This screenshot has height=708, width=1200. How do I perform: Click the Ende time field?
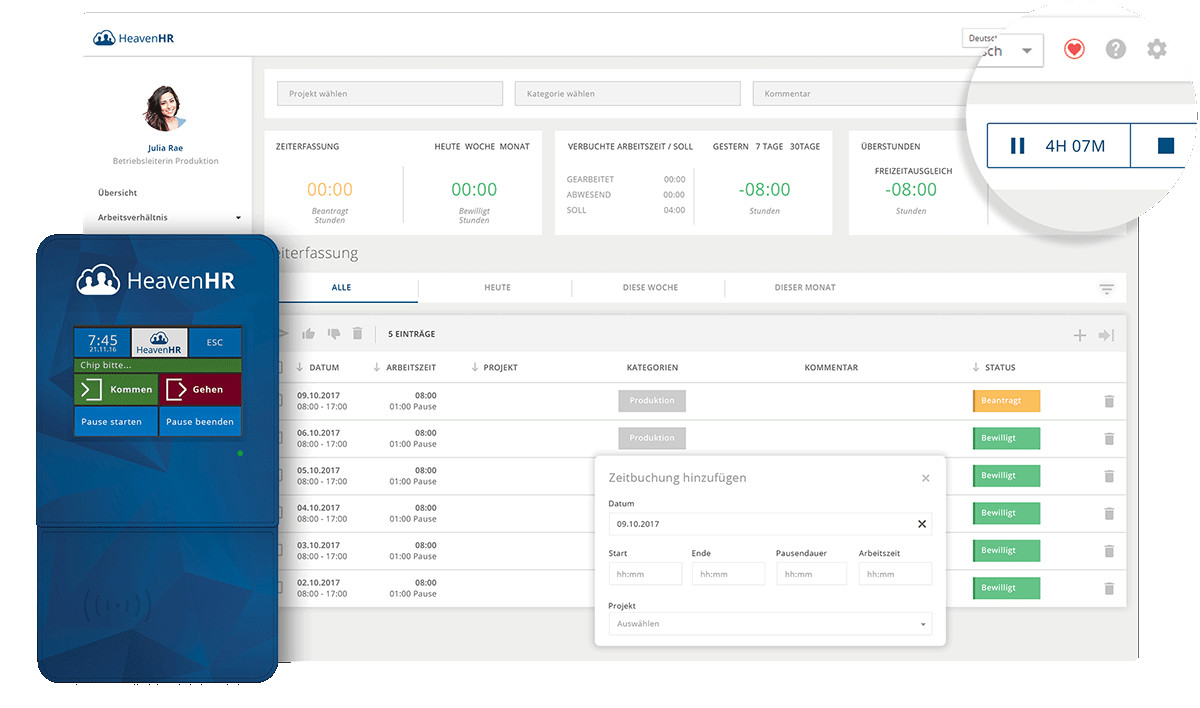[x=728, y=574]
